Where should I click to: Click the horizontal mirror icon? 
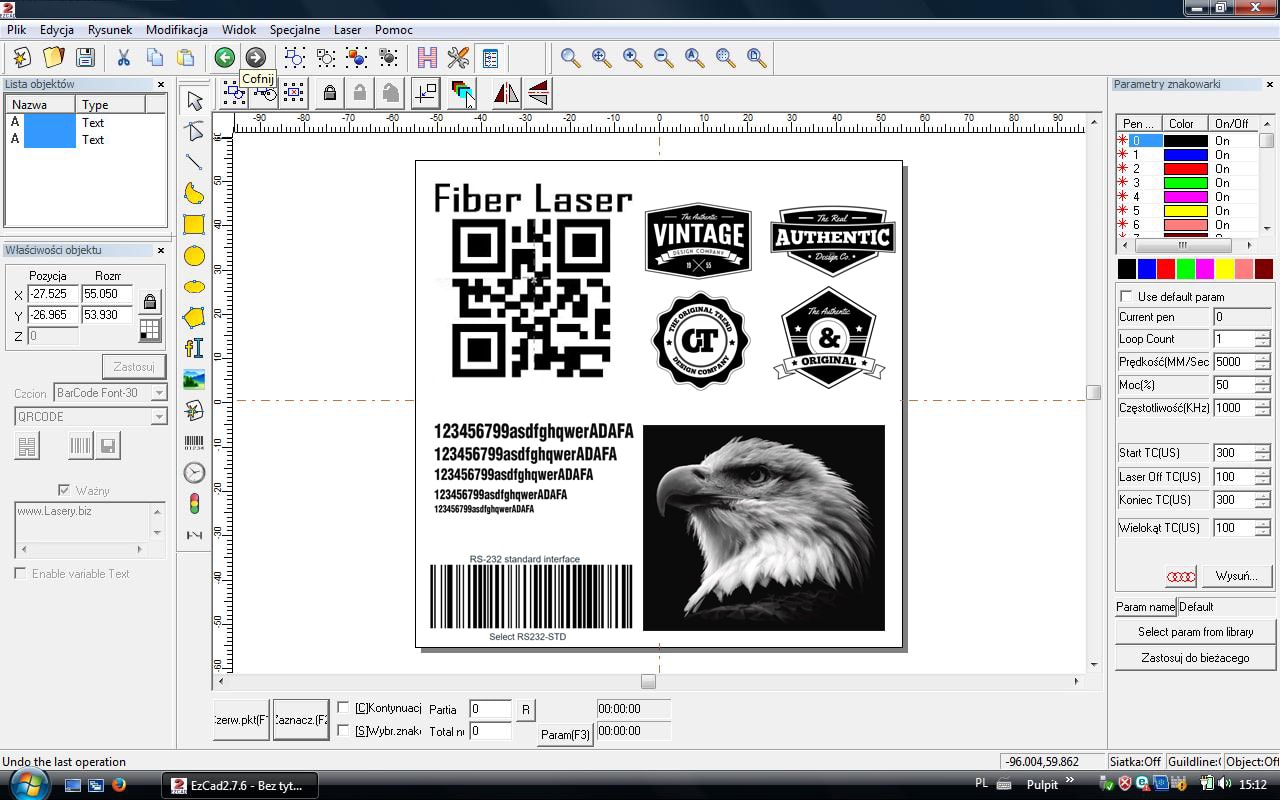tap(506, 94)
